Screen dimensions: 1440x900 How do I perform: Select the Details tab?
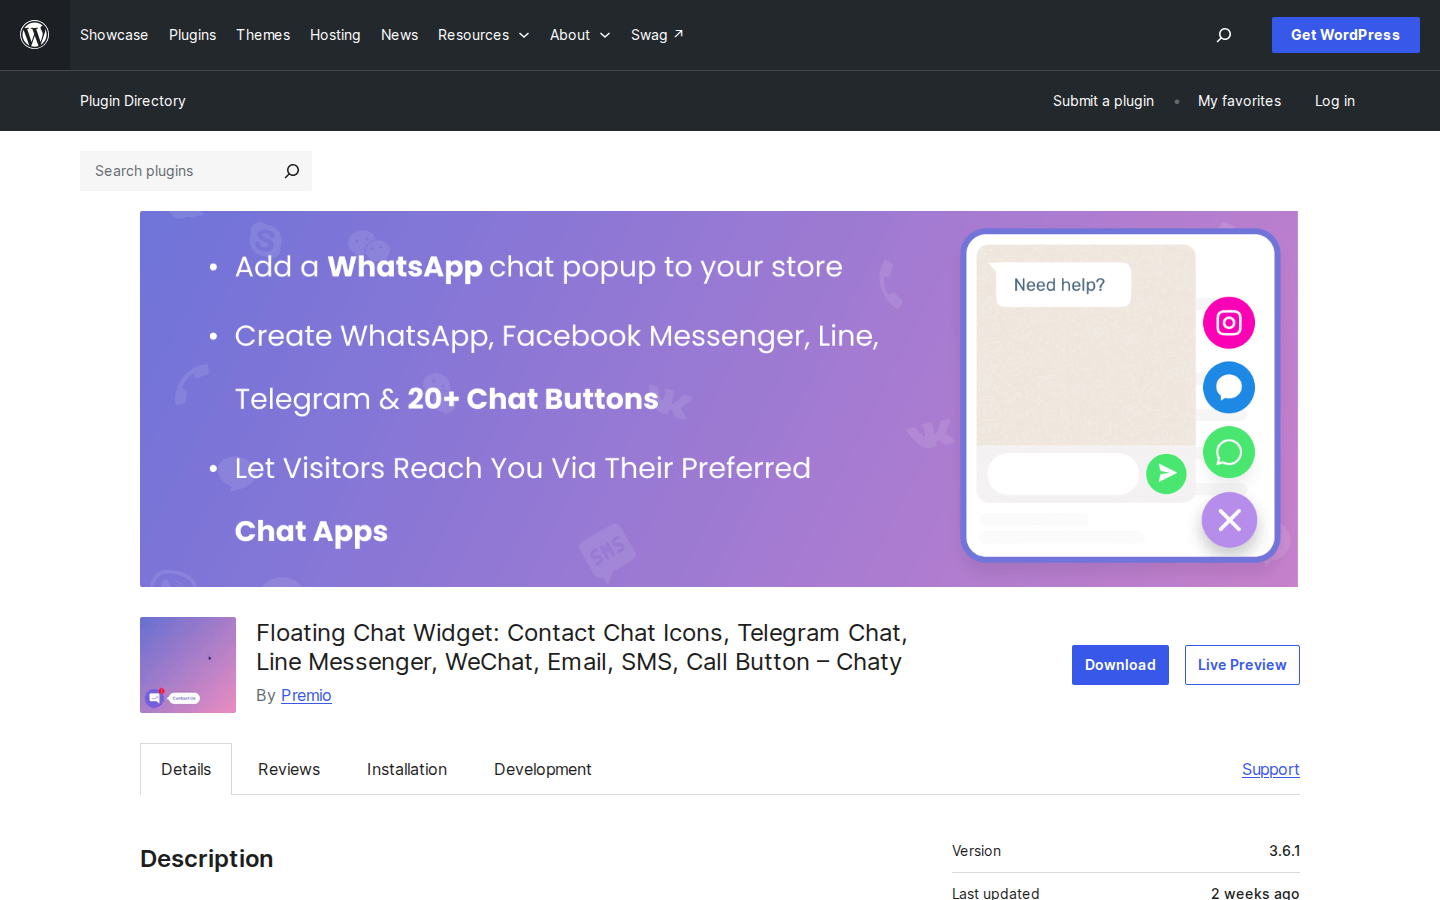tap(186, 769)
